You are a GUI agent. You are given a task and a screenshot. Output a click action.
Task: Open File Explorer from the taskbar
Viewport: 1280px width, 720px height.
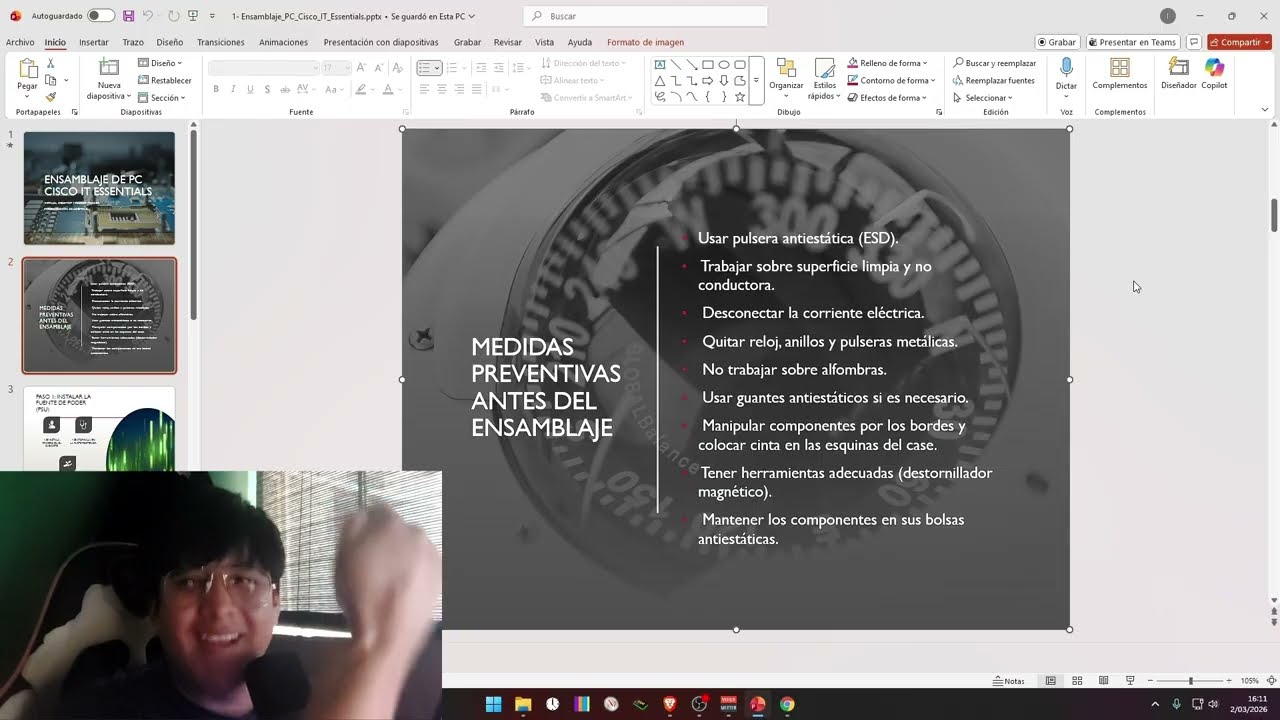pyautogui.click(x=523, y=704)
